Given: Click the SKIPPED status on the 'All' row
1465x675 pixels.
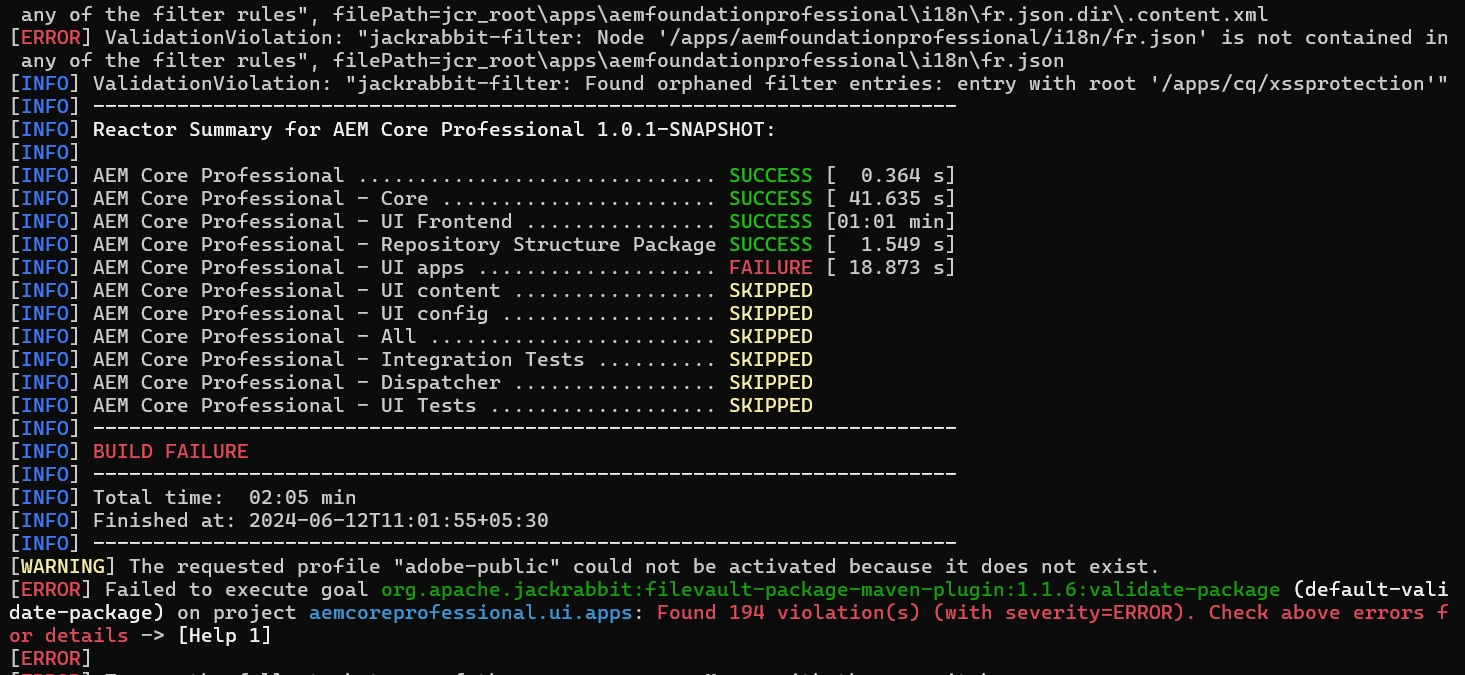Looking at the screenshot, I should click(770, 337).
